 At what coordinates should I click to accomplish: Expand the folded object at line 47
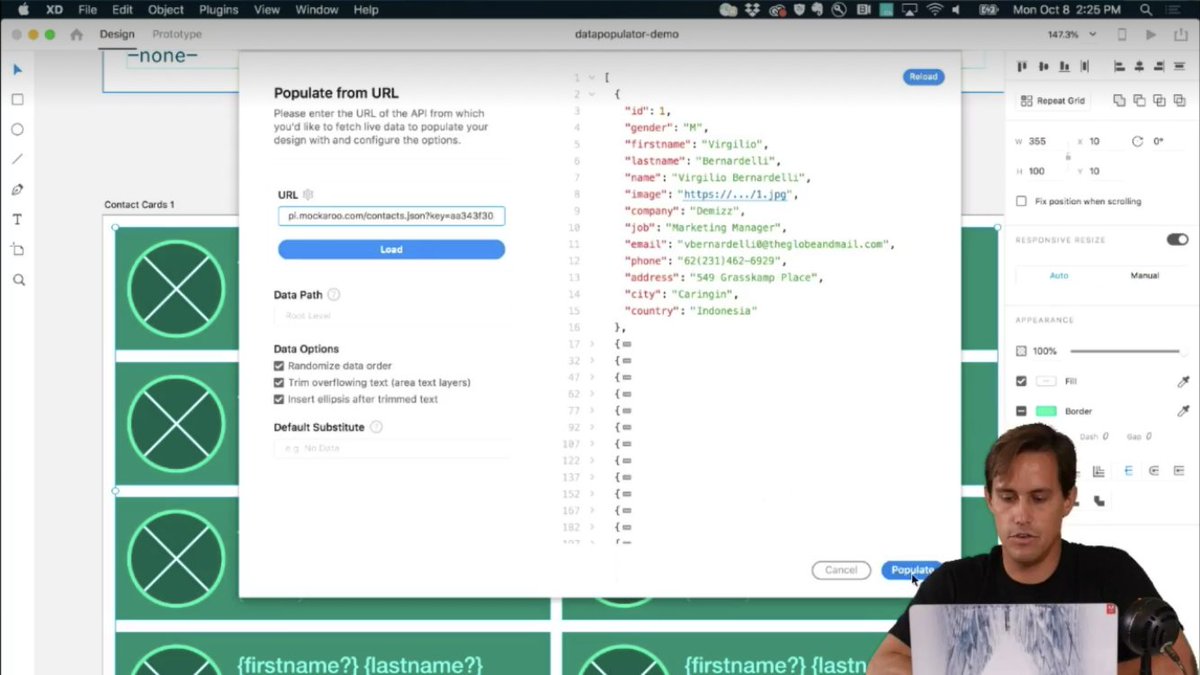tap(592, 377)
